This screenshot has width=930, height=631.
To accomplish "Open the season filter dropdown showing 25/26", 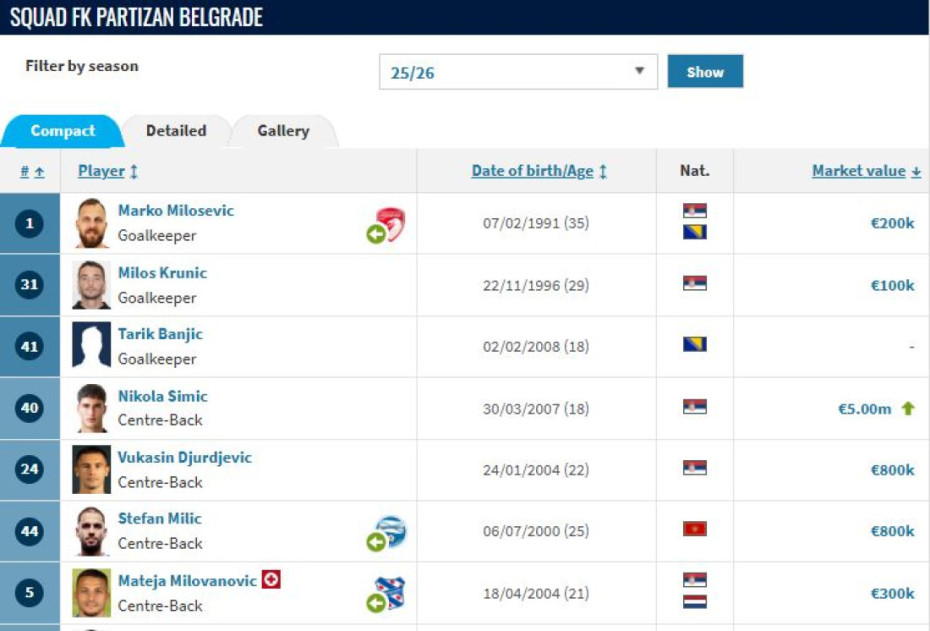I will (517, 72).
